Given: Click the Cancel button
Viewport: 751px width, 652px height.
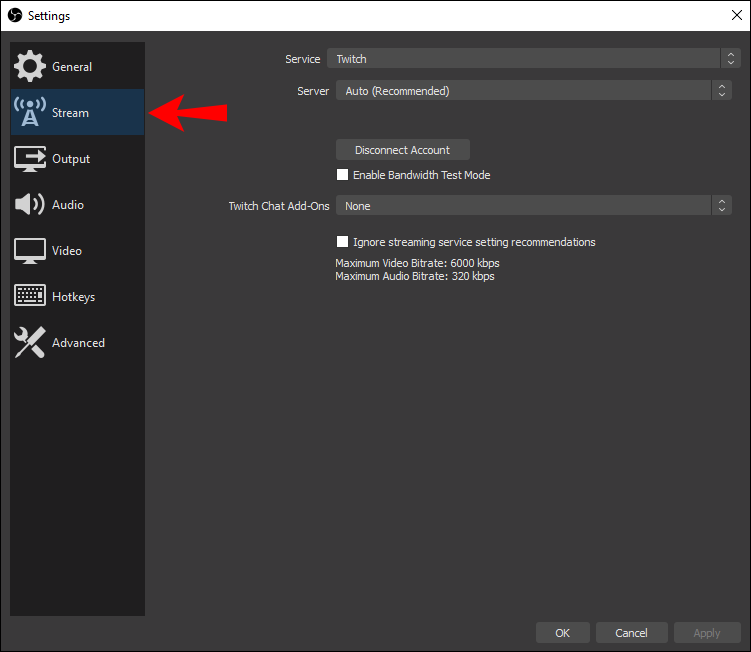Looking at the screenshot, I should click(x=631, y=633).
